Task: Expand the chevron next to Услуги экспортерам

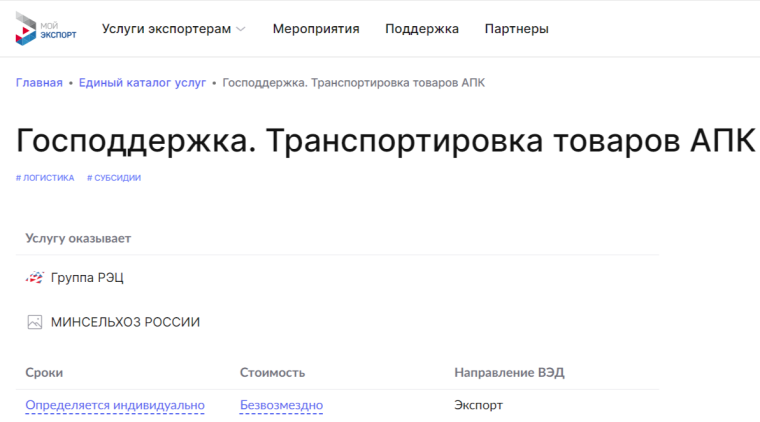Action: pyautogui.click(x=241, y=30)
